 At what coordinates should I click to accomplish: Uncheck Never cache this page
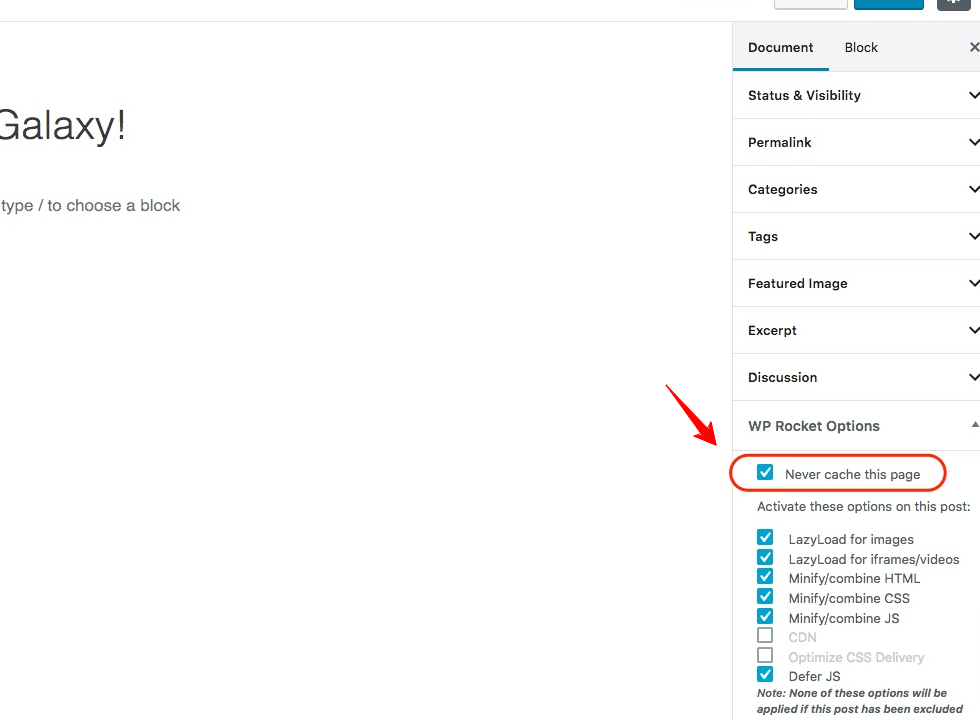pyautogui.click(x=765, y=472)
